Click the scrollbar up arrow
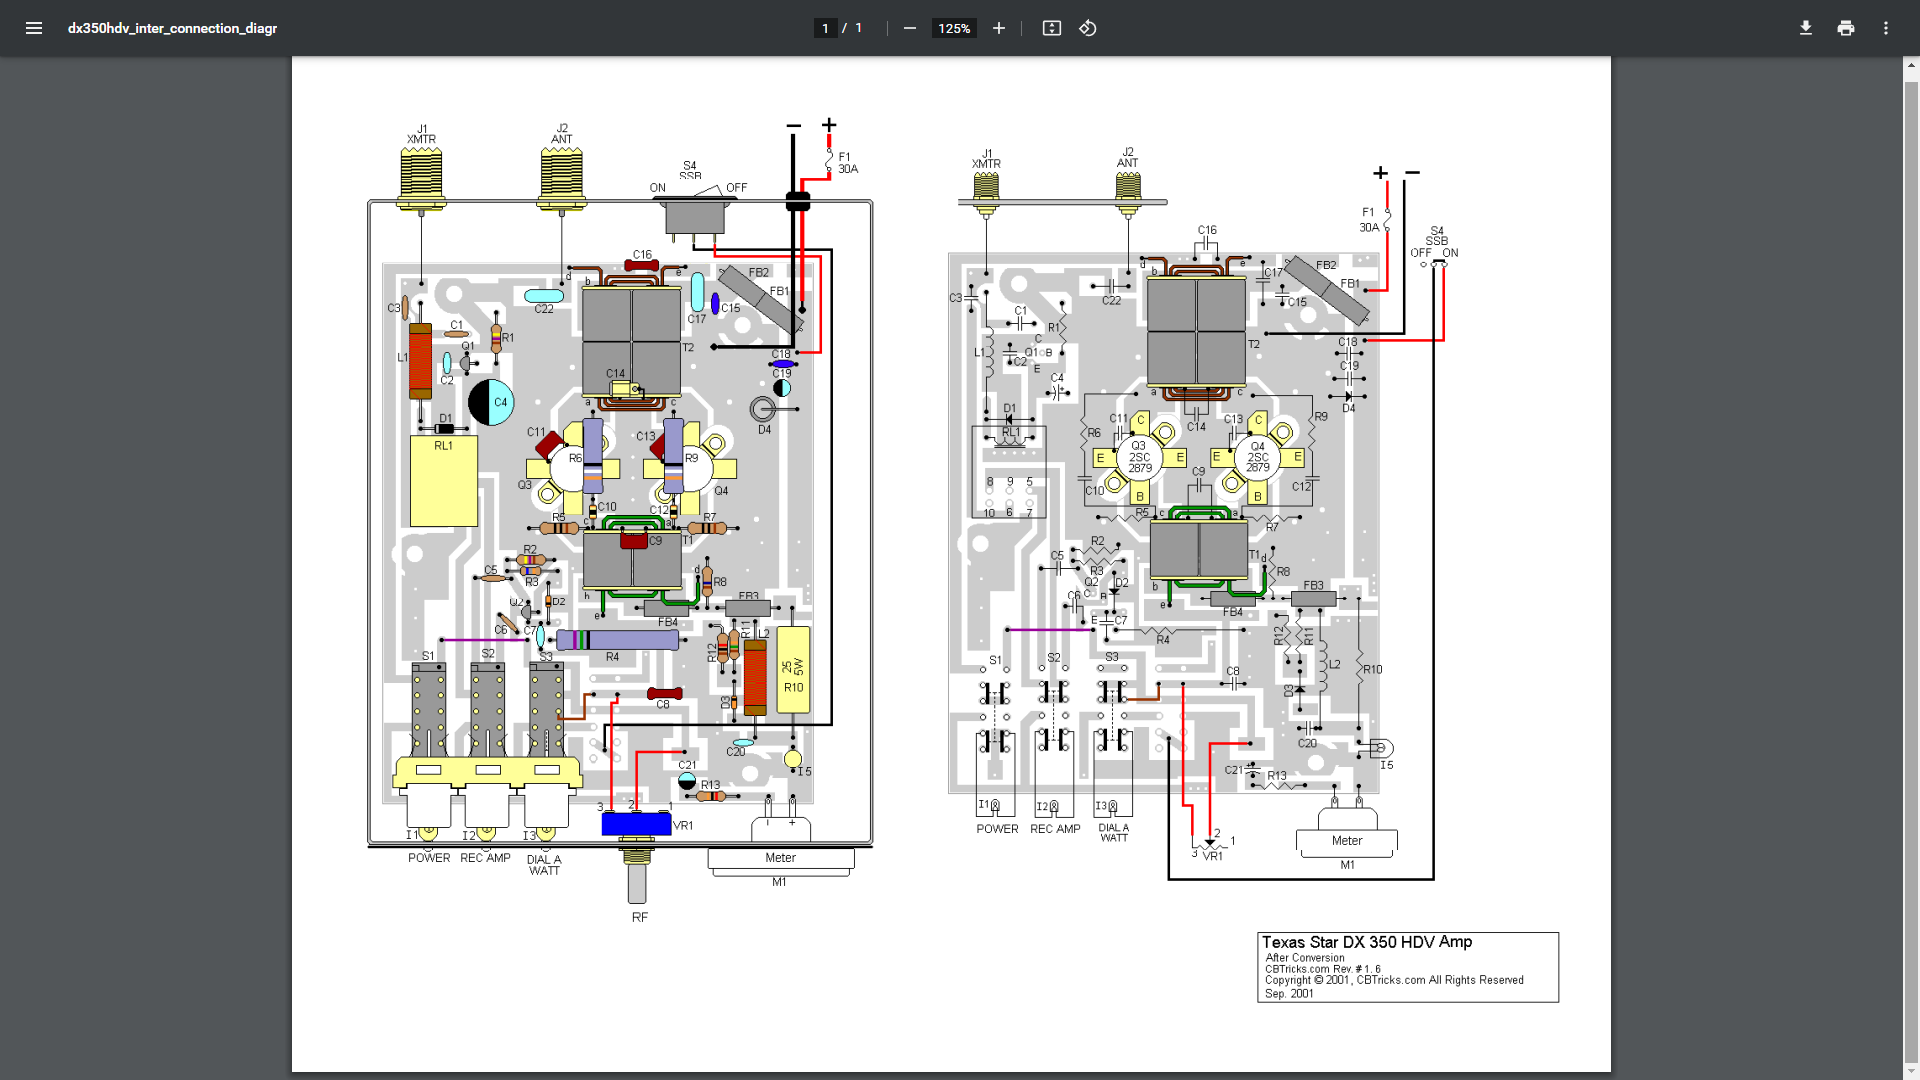1920x1080 pixels. 1911,66
